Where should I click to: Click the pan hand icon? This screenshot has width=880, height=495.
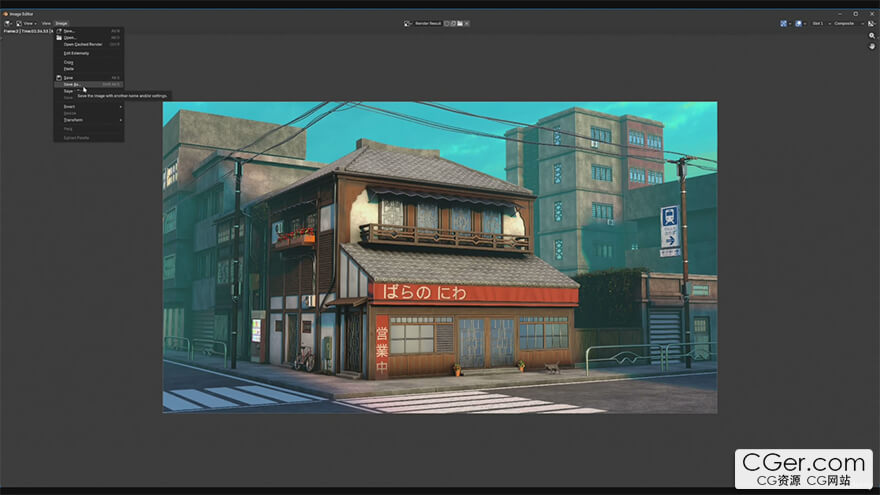872,45
